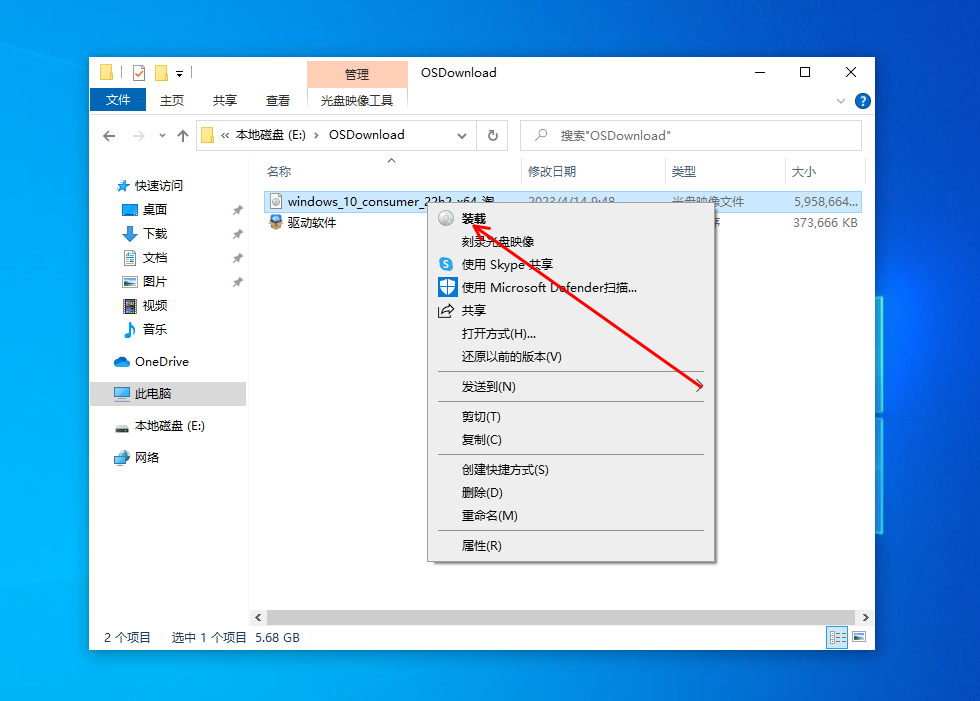Choose 装载 from the context menu
Viewport: 980px width, 701px height.
click(x=474, y=218)
